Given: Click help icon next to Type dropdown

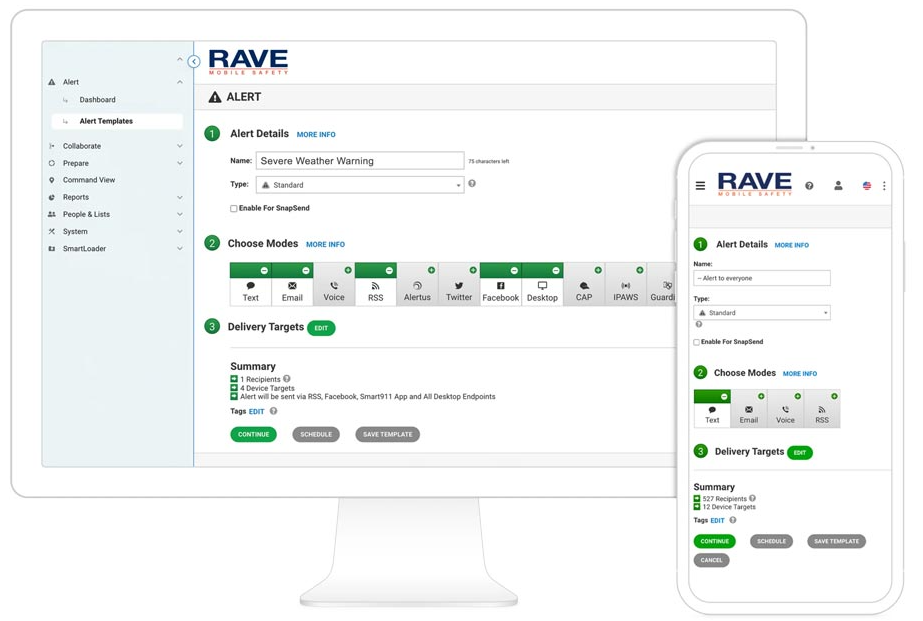Looking at the screenshot, I should pyautogui.click(x=472, y=184).
